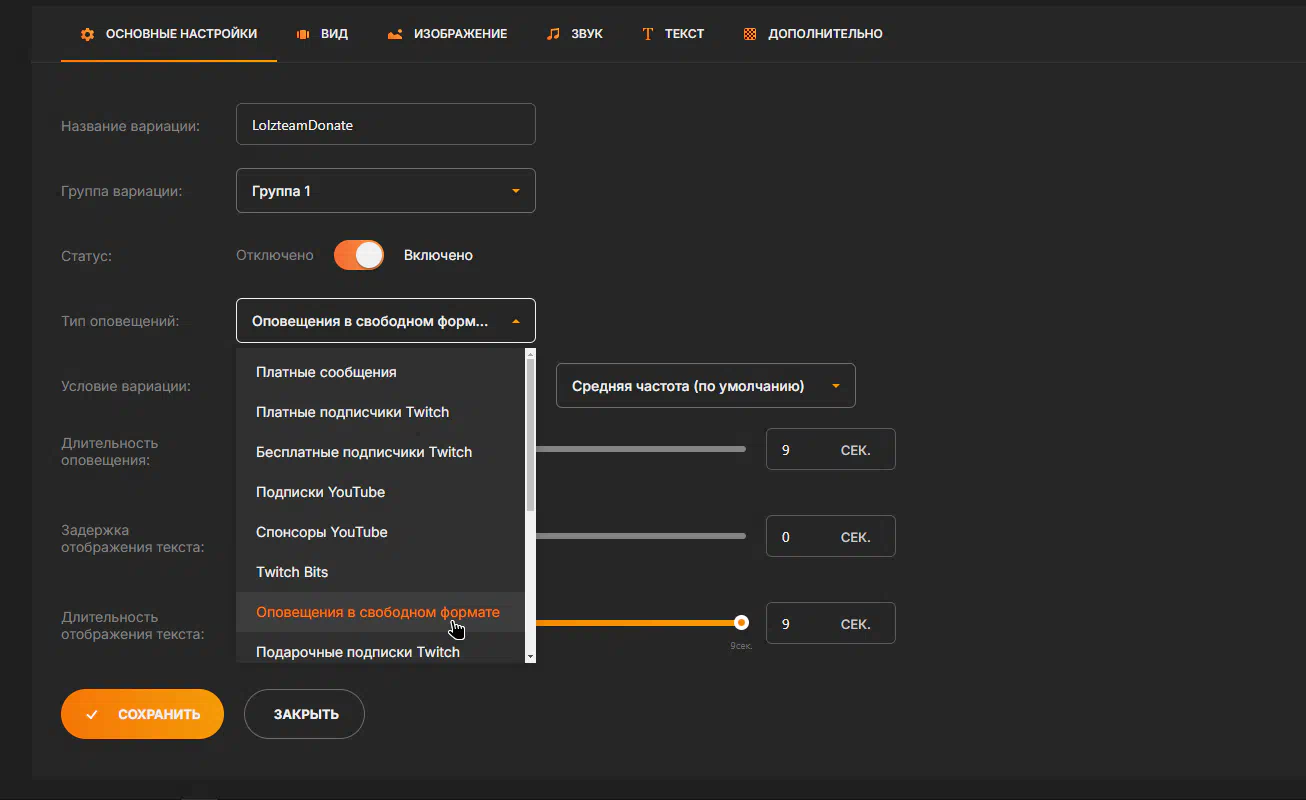Image resolution: width=1306 pixels, height=800 pixels.
Task: Toggle the Статус switch off
Action: (x=358, y=255)
